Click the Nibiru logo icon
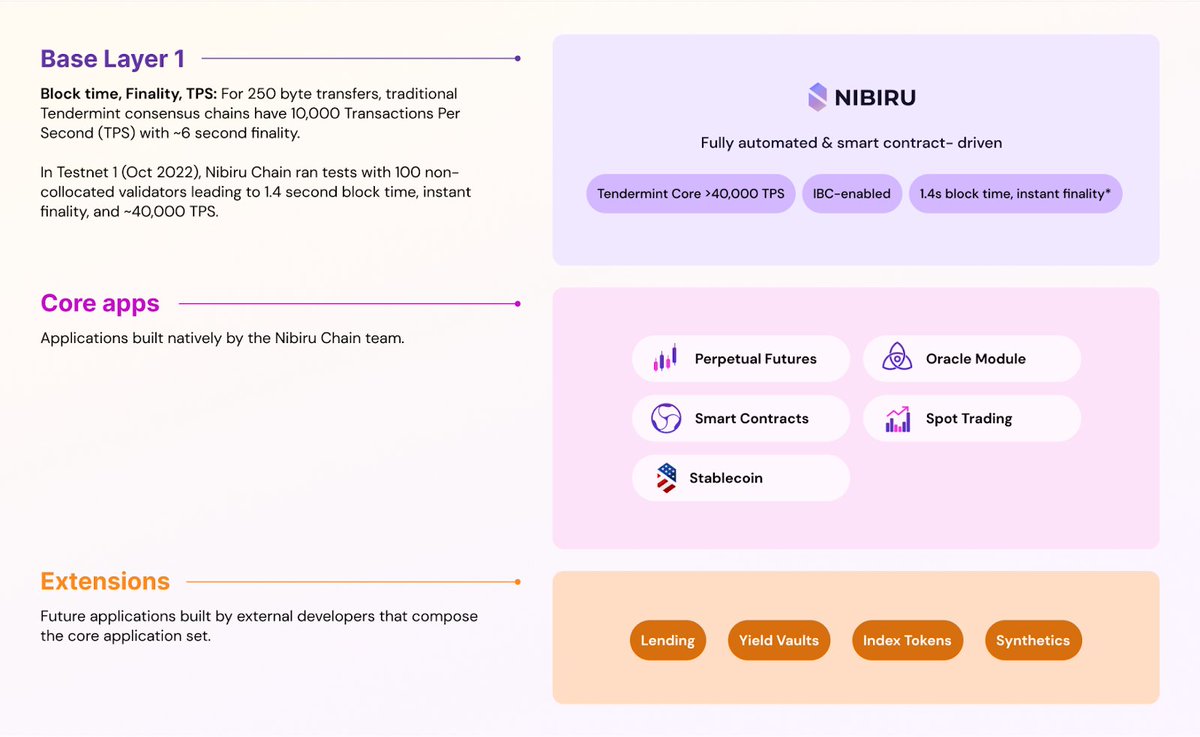The width and height of the screenshot is (1200, 737). coord(818,97)
